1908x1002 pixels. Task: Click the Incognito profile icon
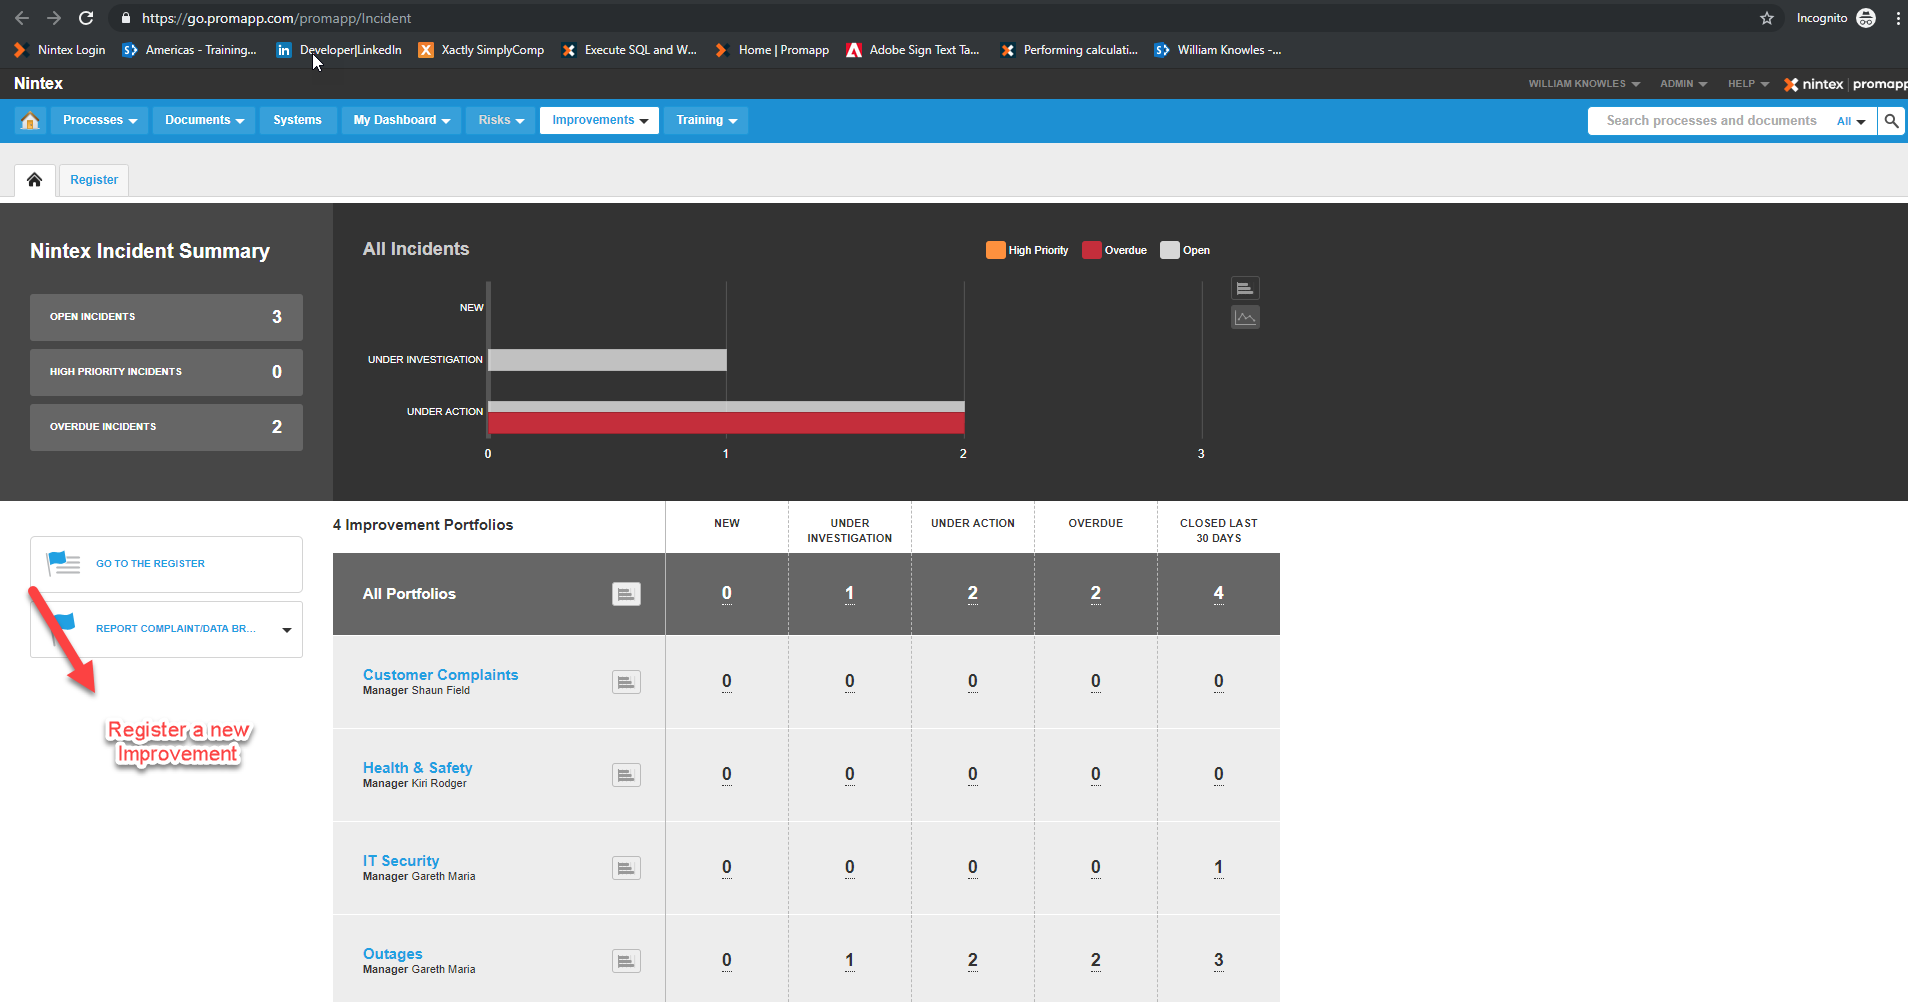coord(1866,18)
